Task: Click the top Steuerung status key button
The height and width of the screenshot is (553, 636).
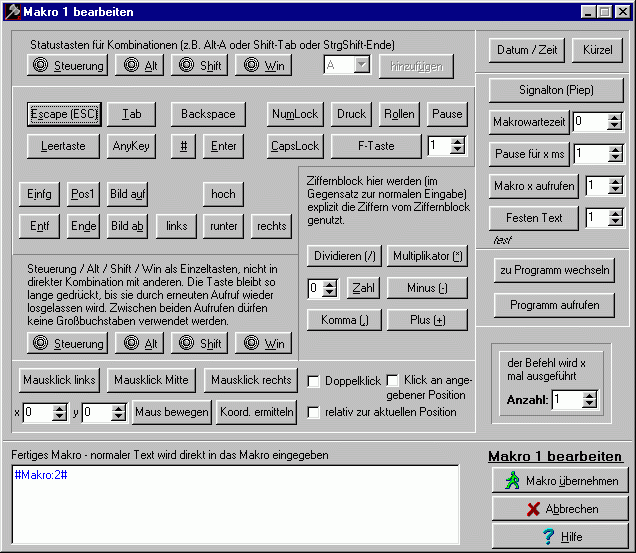Action: point(68,66)
